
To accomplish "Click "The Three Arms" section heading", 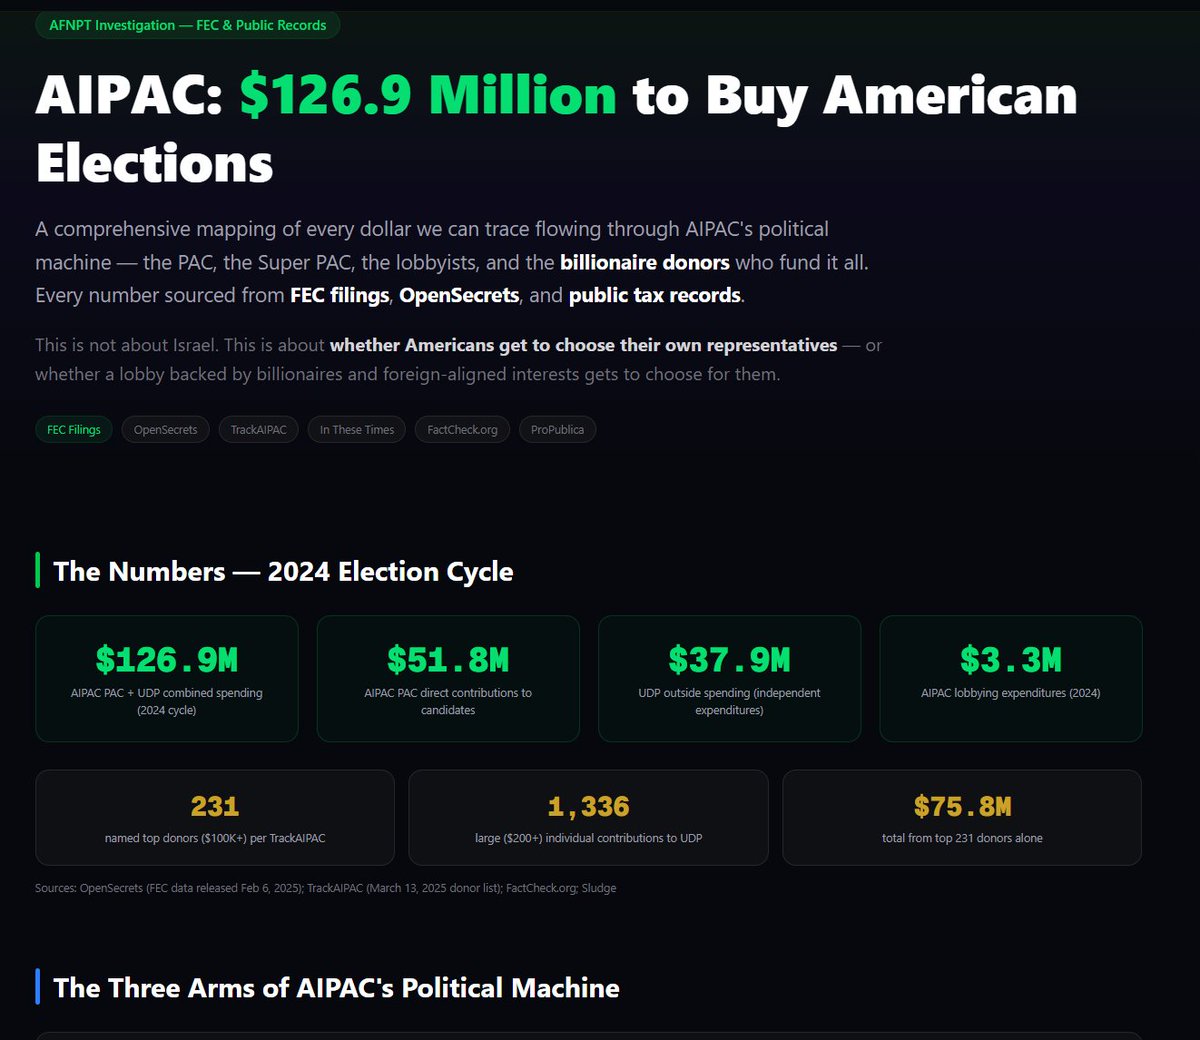I will [x=336, y=988].
